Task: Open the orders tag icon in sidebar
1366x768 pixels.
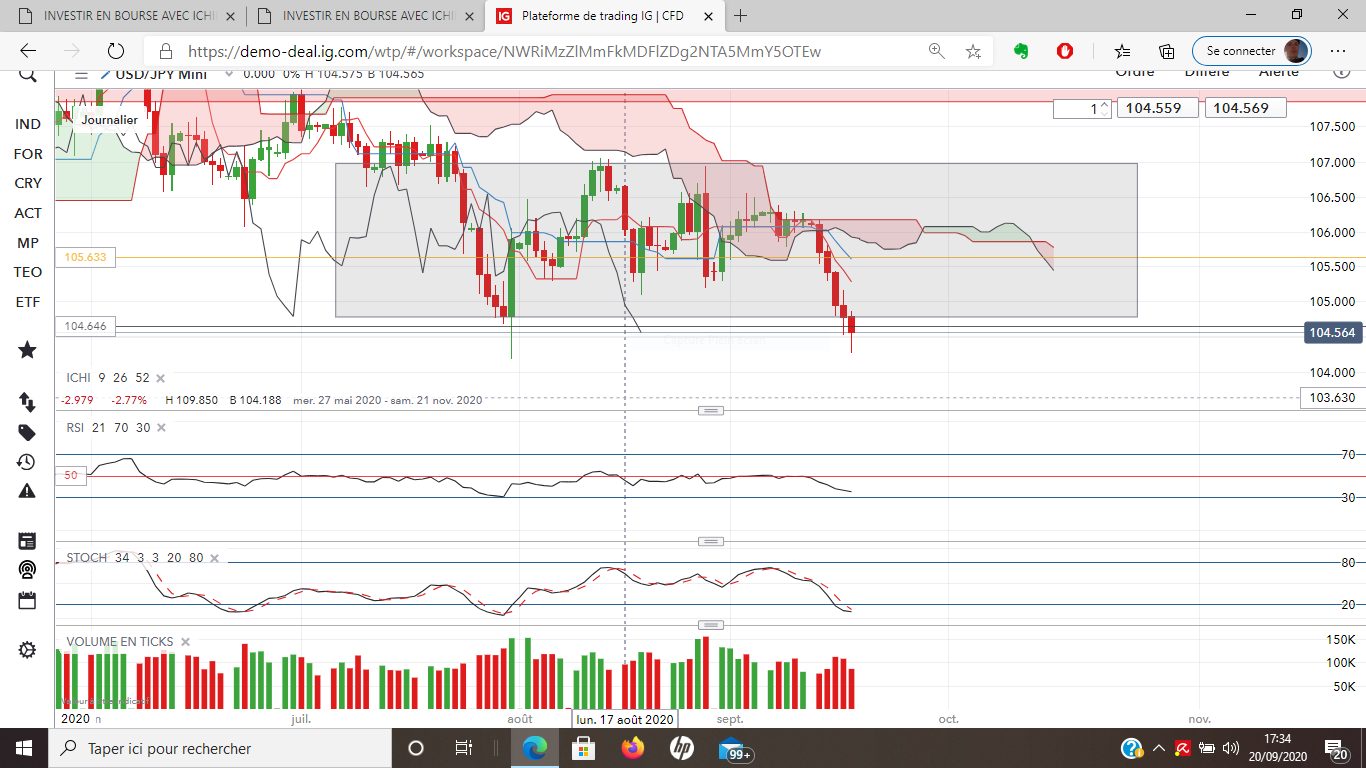Action: pyautogui.click(x=27, y=432)
